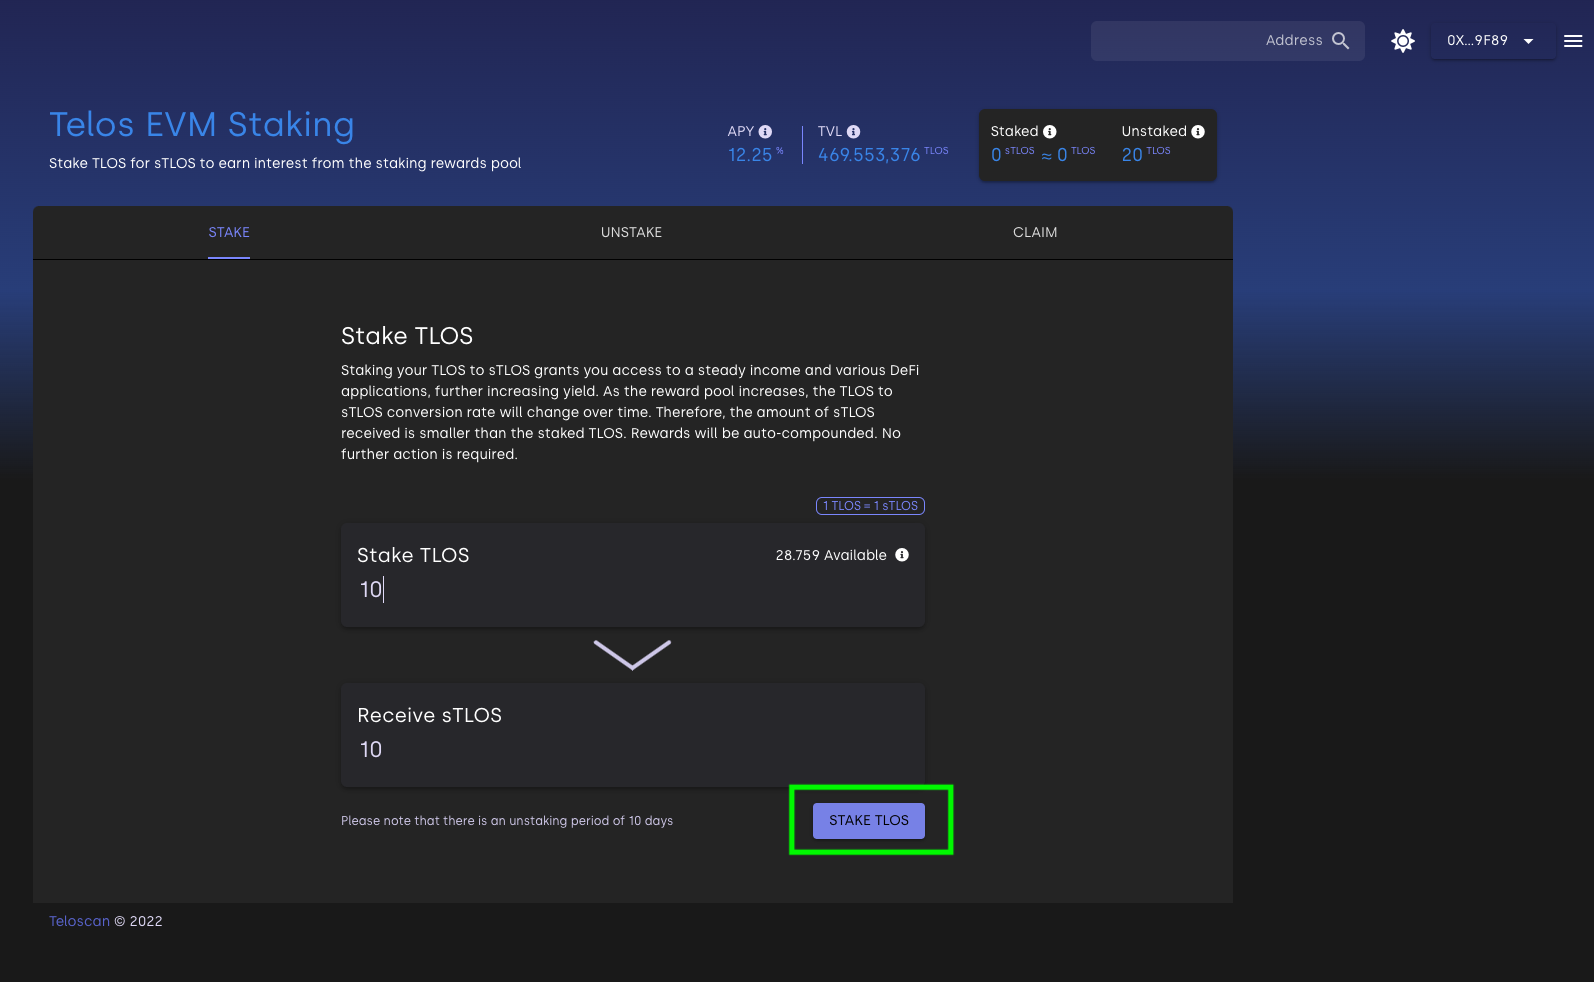Click the down chevron between stake fields
This screenshot has width=1594, height=982.
coord(632,655)
